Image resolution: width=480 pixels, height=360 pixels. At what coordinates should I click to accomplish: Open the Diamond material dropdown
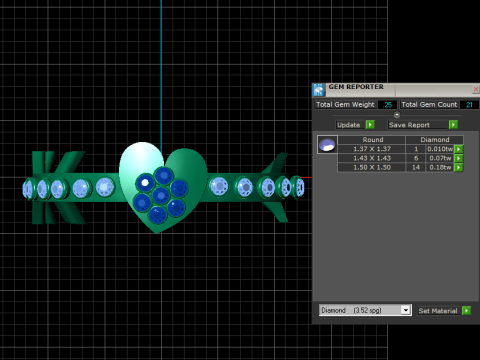point(405,310)
